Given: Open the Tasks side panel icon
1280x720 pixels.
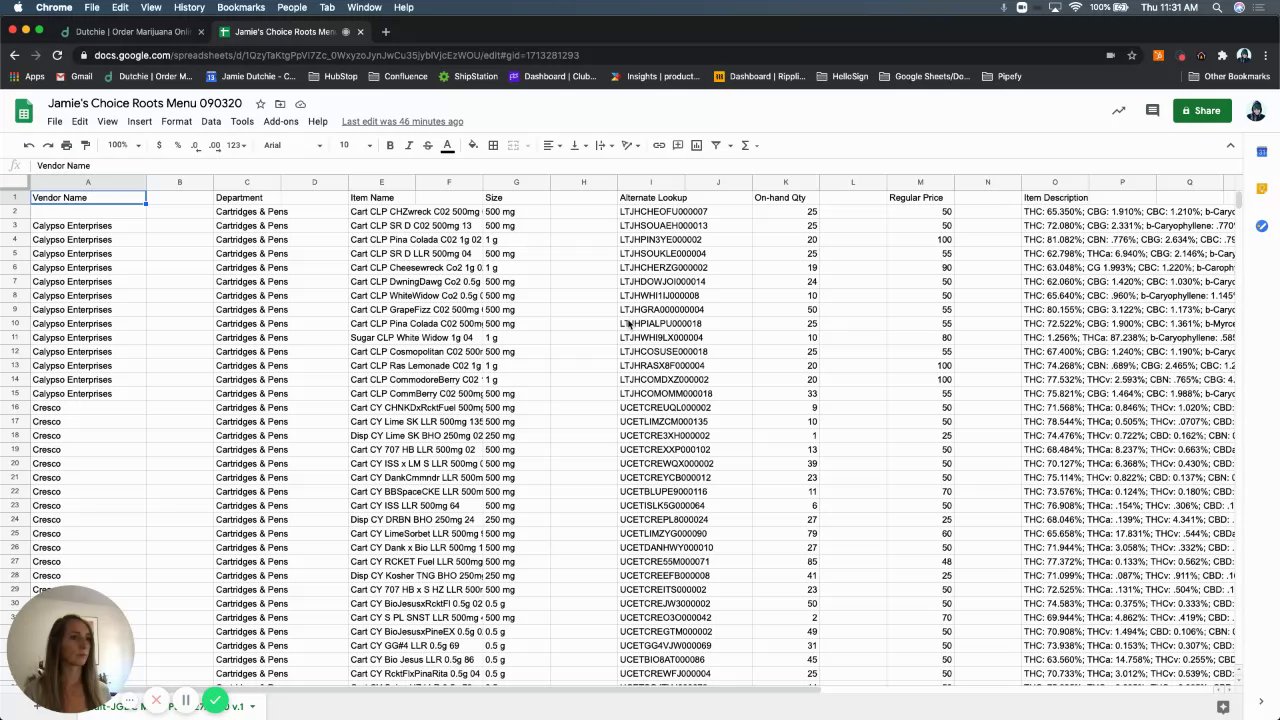Looking at the screenshot, I should (1262, 226).
